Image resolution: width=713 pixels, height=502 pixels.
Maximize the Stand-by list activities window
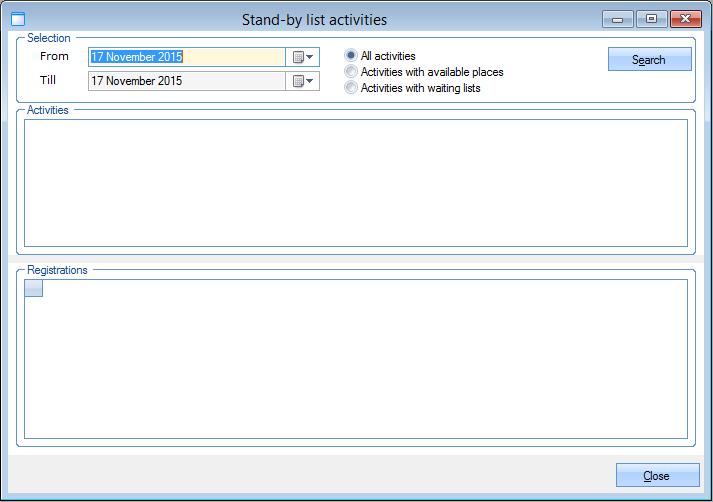tap(651, 19)
